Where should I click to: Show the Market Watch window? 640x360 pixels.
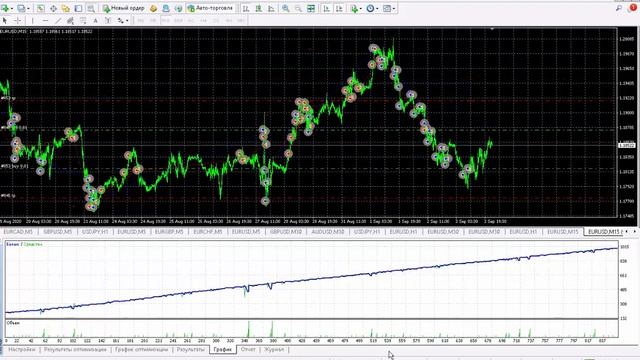[x=41, y=8]
